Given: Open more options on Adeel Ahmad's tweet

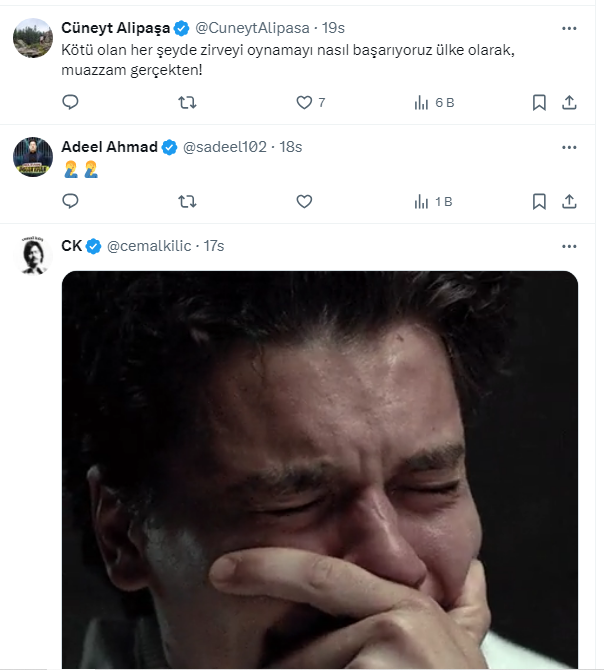Looking at the screenshot, I should 569,146.
